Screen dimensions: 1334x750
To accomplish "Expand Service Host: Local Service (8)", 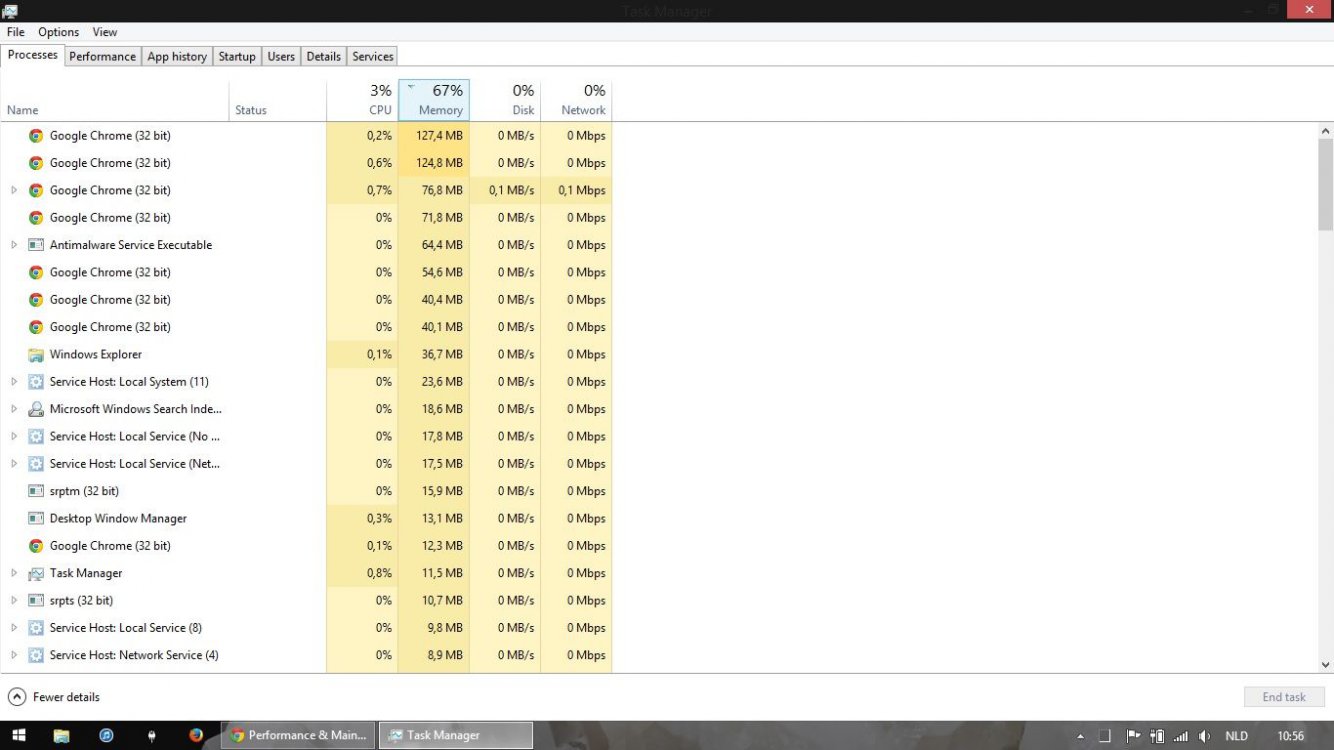I will [x=14, y=628].
